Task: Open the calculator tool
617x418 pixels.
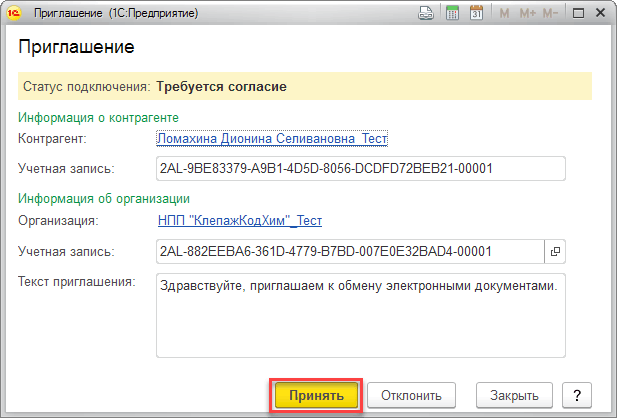Action: (452, 13)
